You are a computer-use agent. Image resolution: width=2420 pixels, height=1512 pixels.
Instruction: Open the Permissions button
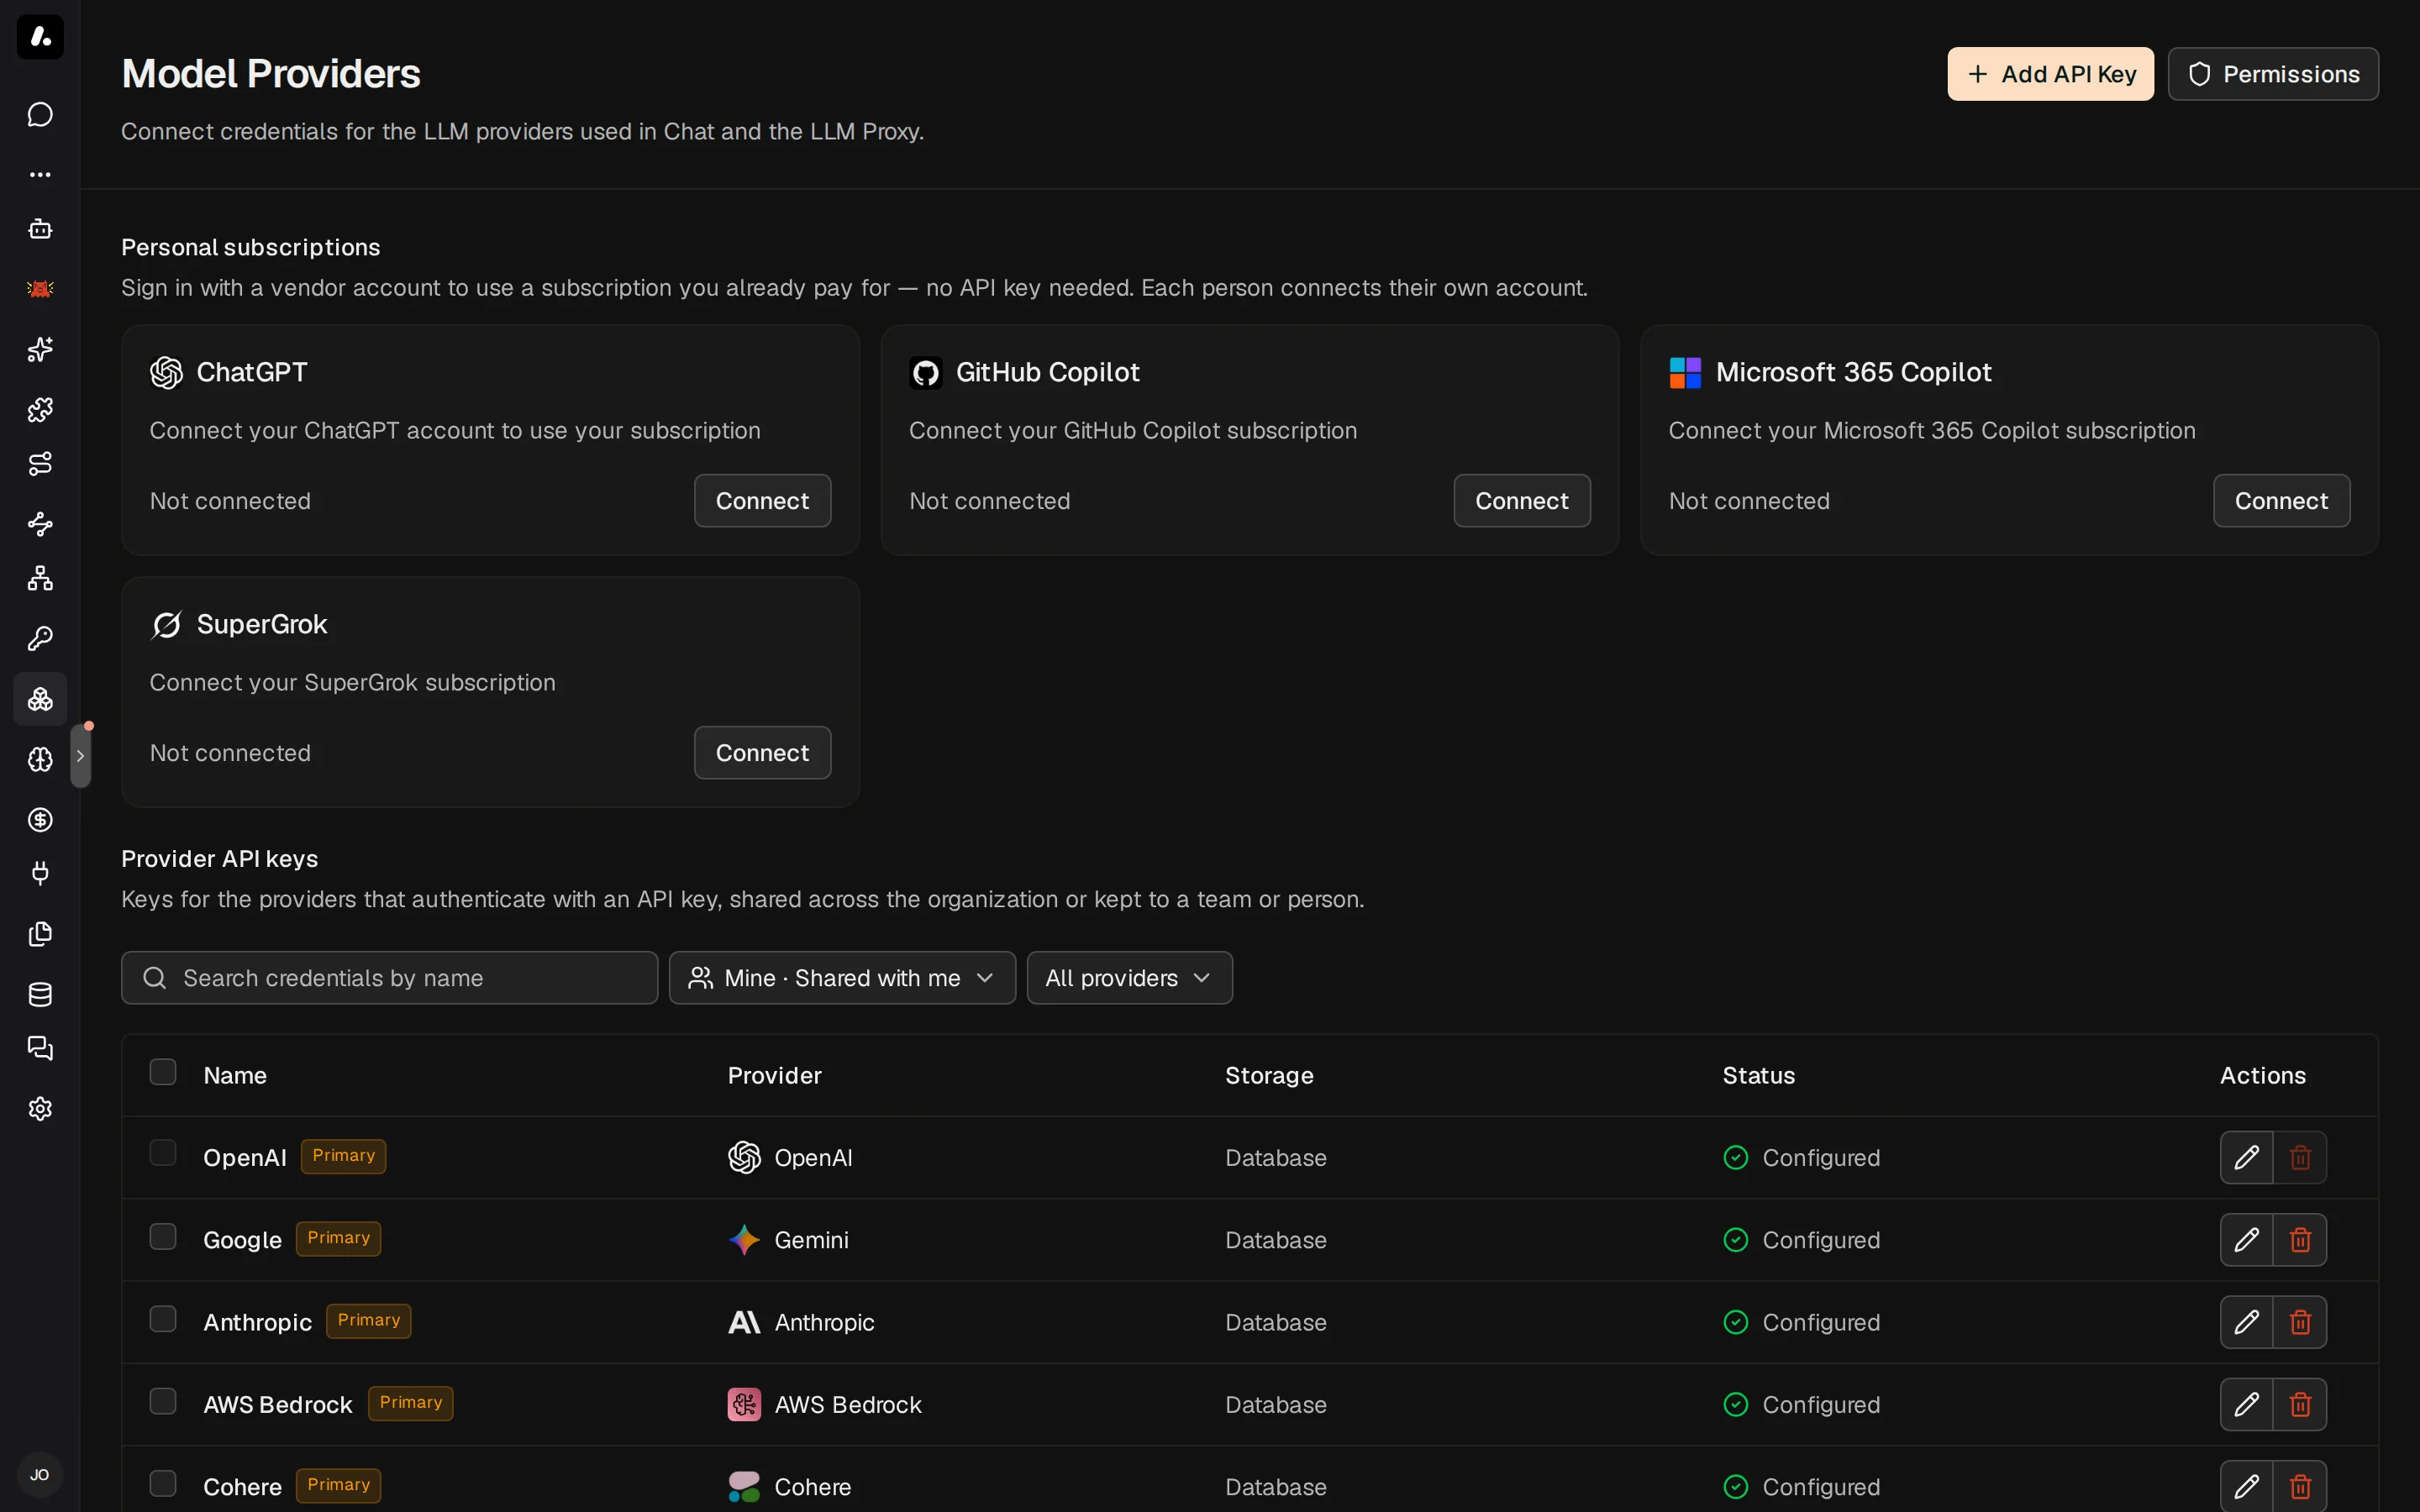pyautogui.click(x=2272, y=74)
